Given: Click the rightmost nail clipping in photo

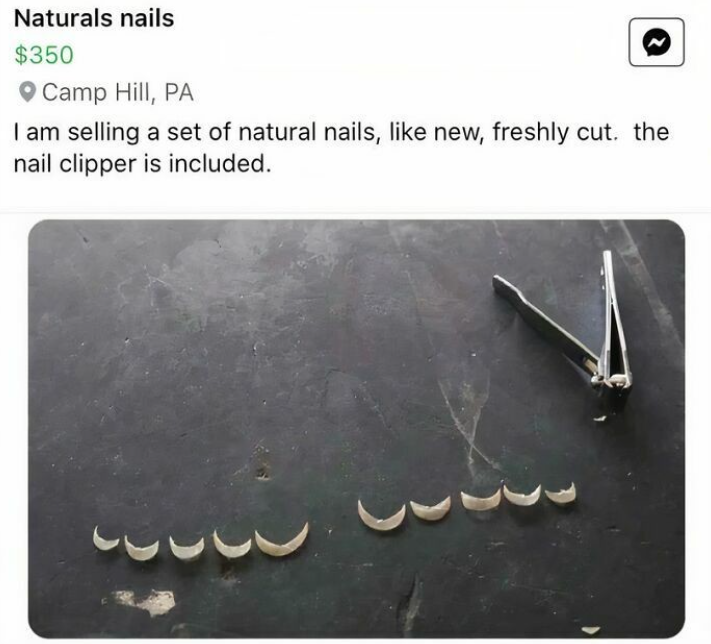Looking at the screenshot, I should (561, 493).
